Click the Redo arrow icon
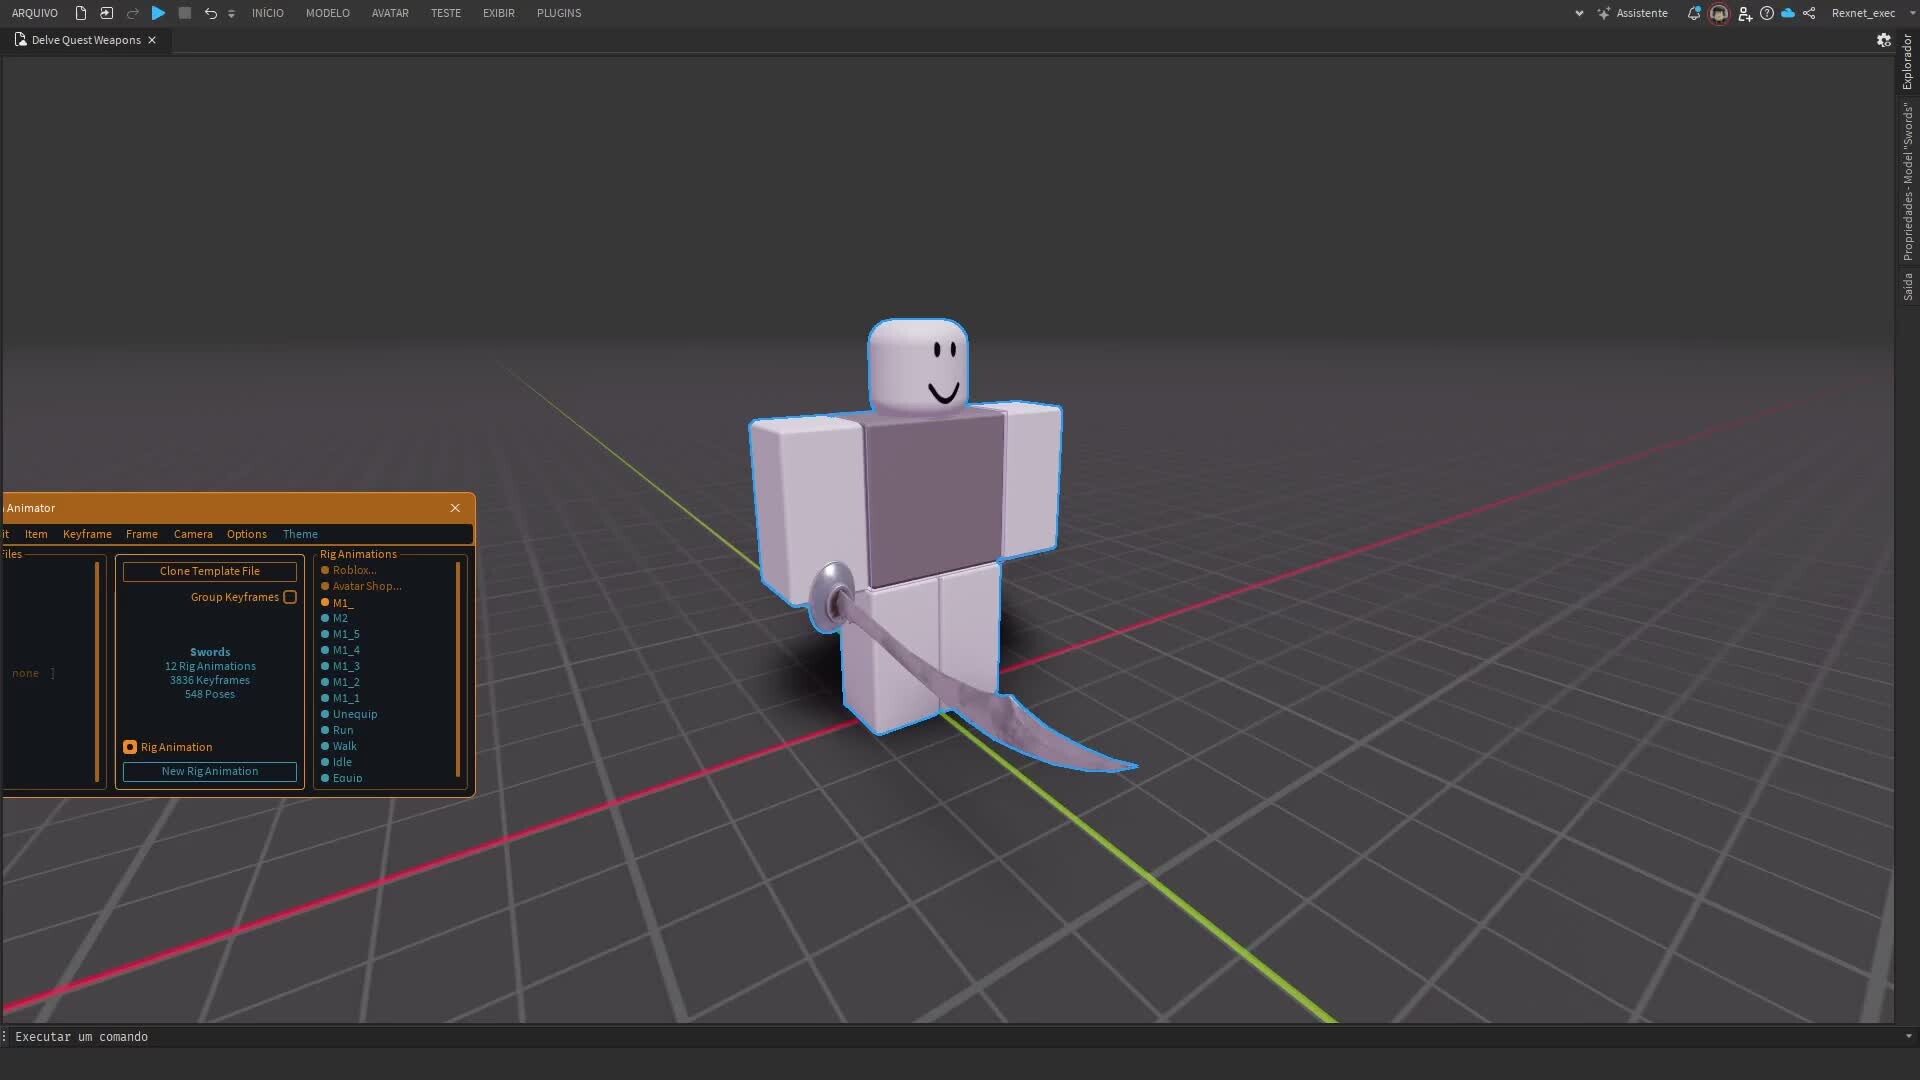1920x1080 pixels. point(133,13)
